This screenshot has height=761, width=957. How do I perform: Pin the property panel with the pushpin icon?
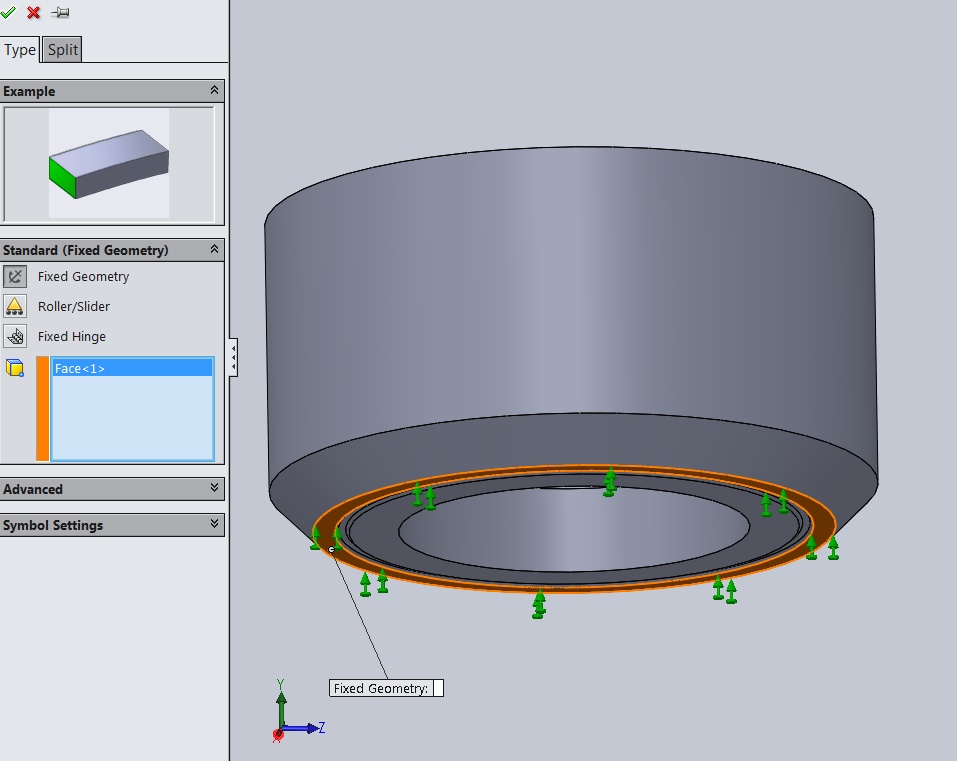click(60, 12)
